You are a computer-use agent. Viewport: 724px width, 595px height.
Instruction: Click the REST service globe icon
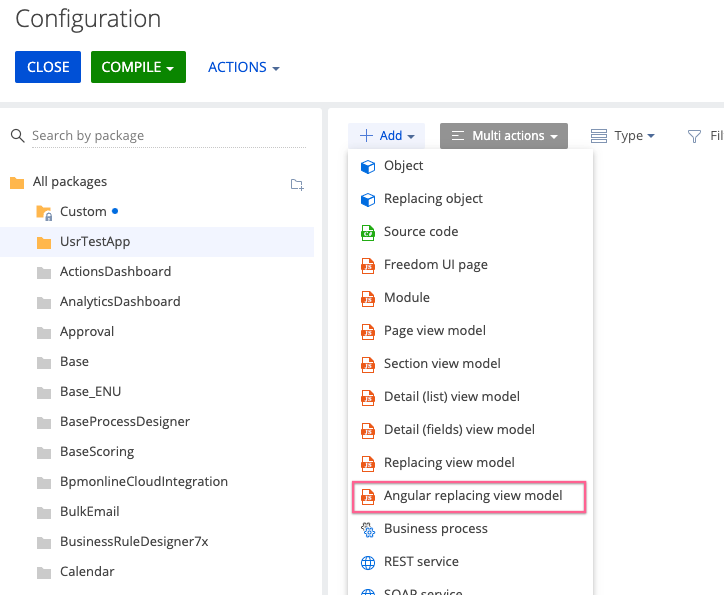368,563
